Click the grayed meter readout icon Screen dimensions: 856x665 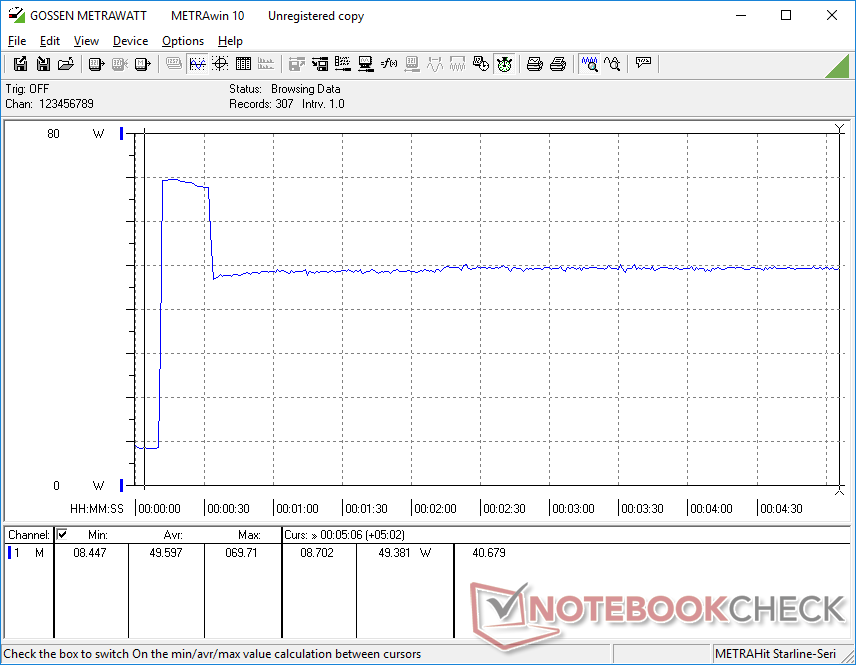point(412,64)
